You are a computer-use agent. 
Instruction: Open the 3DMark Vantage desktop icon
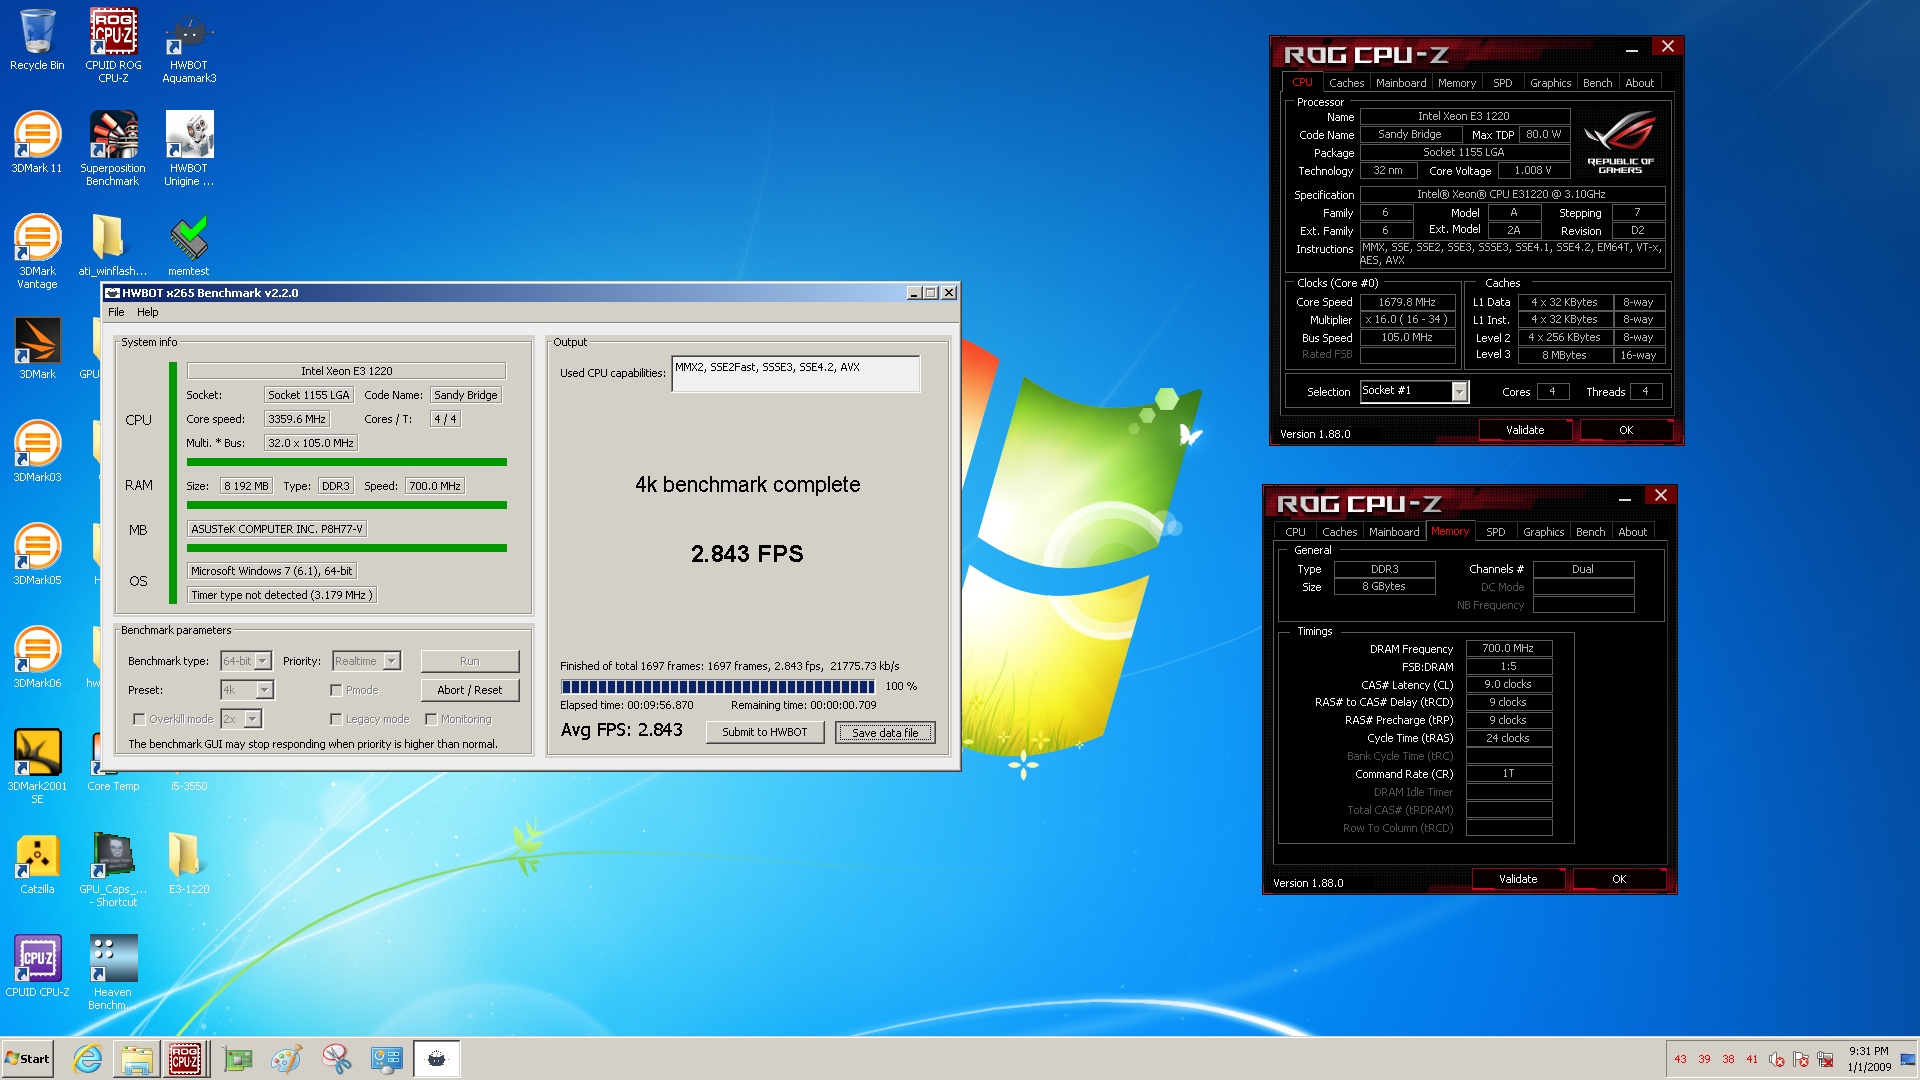point(37,251)
